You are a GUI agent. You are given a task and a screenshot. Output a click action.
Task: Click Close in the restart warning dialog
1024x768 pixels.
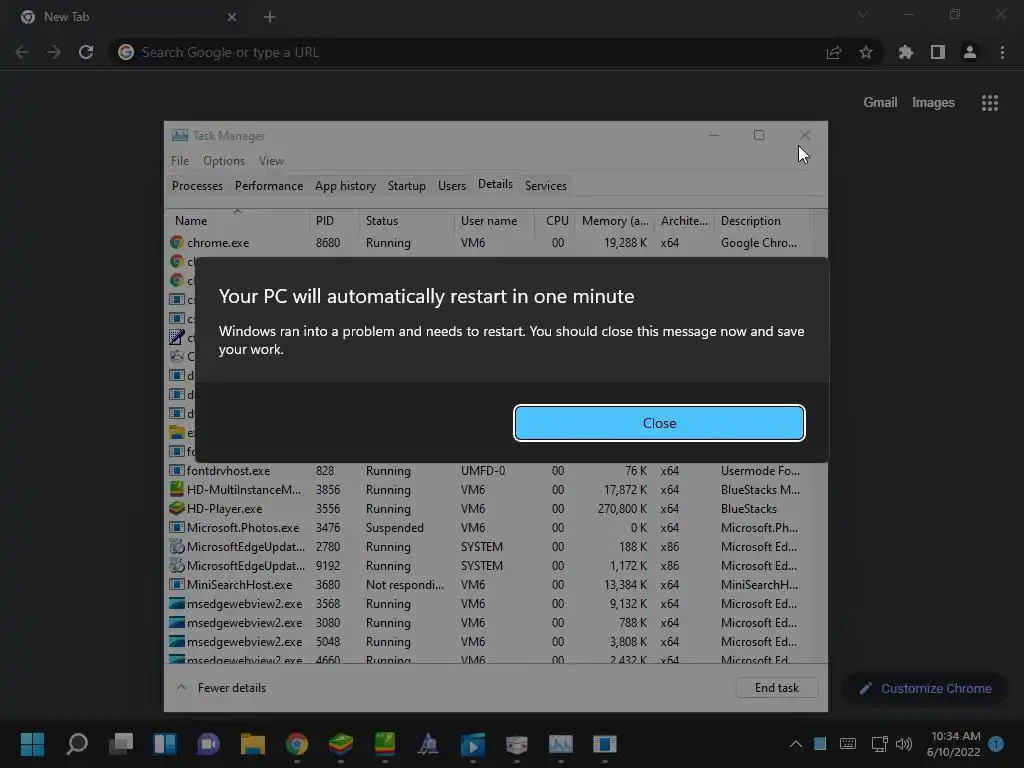pos(659,423)
